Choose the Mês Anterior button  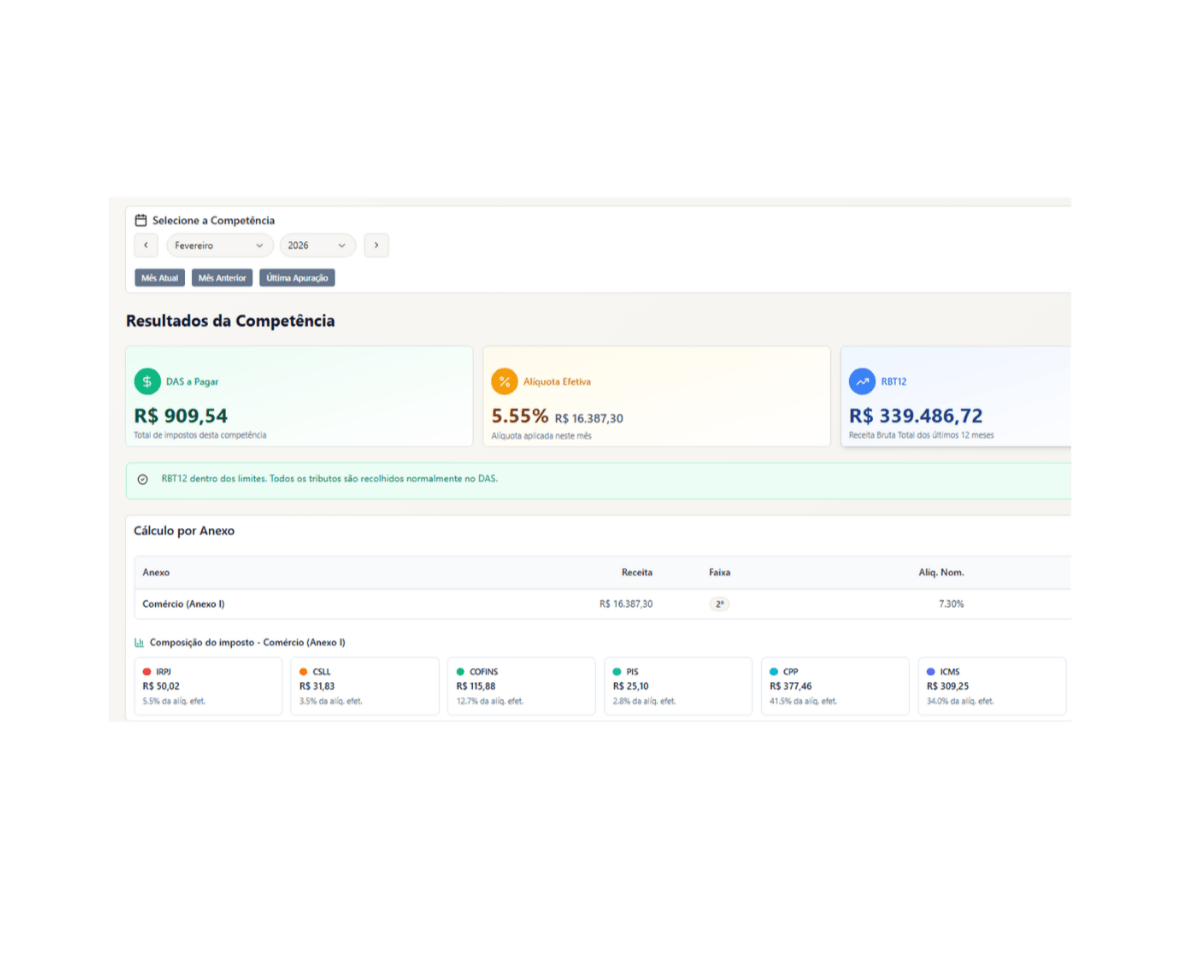click(x=222, y=278)
